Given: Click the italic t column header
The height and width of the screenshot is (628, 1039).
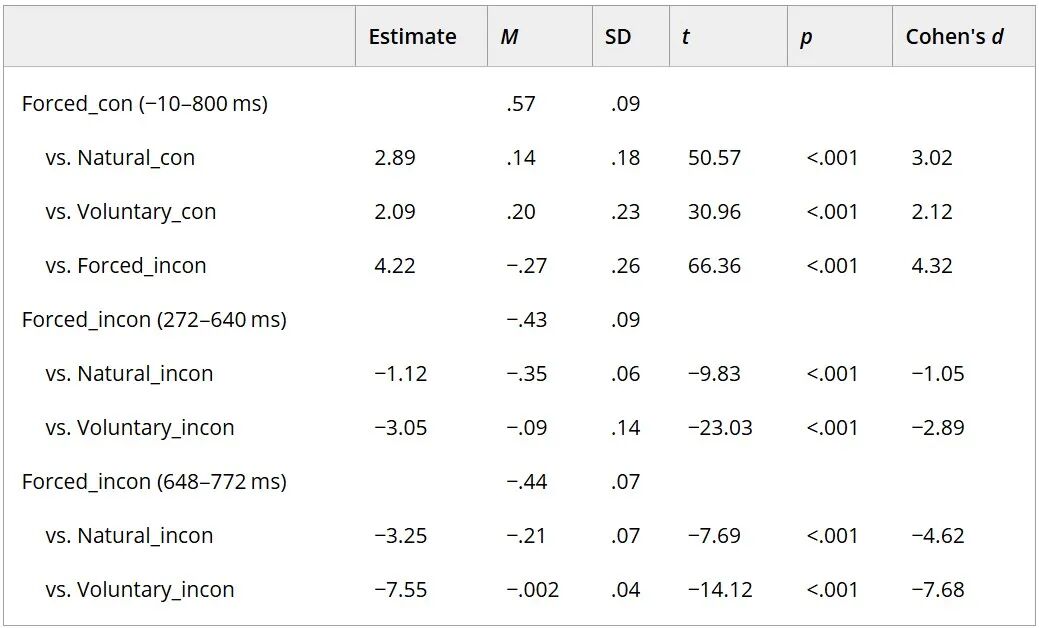Looking at the screenshot, I should pyautogui.click(x=685, y=37).
